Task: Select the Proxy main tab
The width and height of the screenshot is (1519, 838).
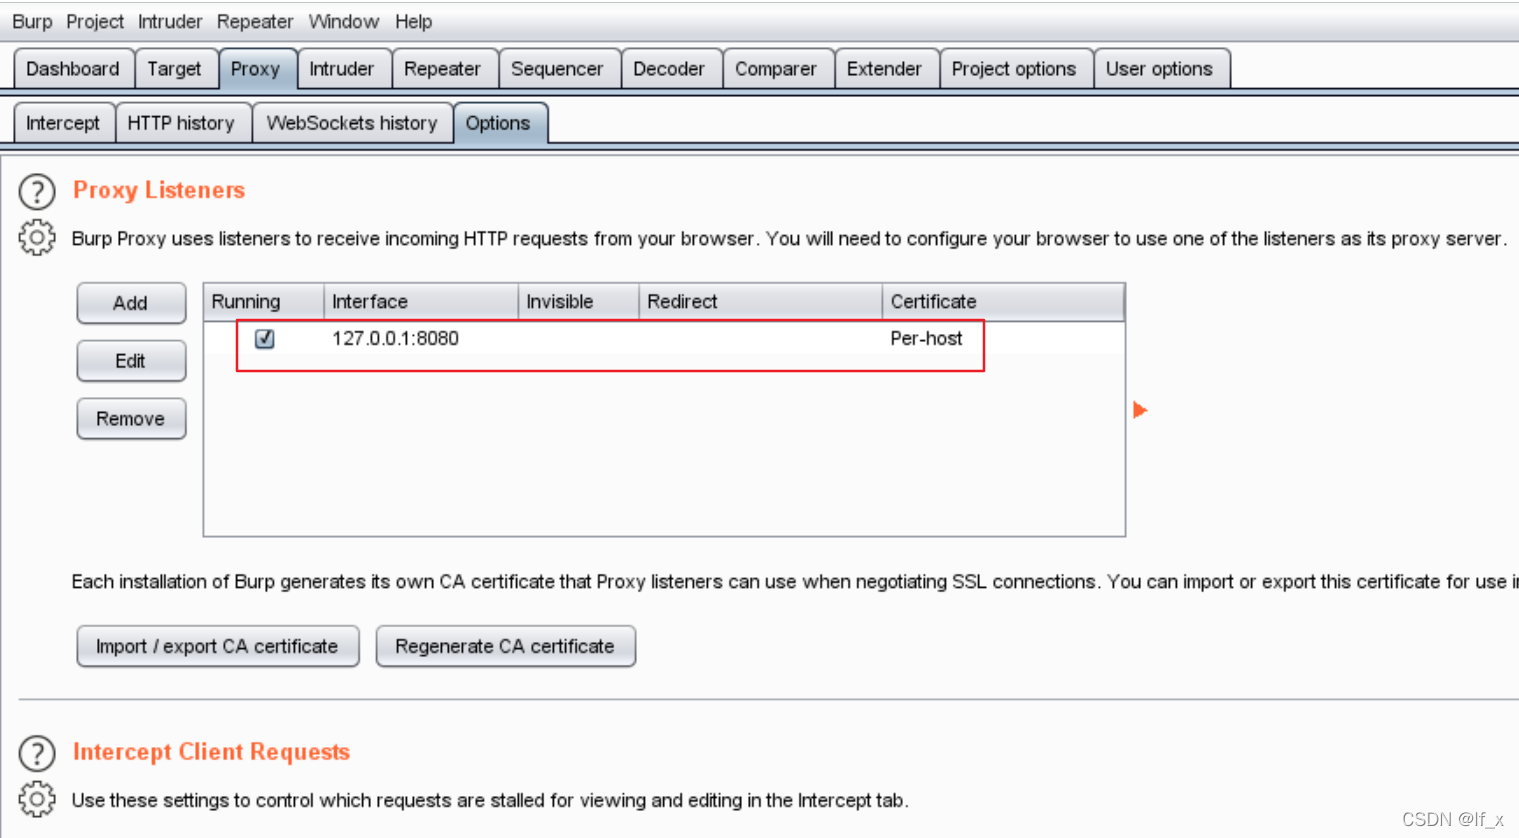Action: [x=256, y=69]
